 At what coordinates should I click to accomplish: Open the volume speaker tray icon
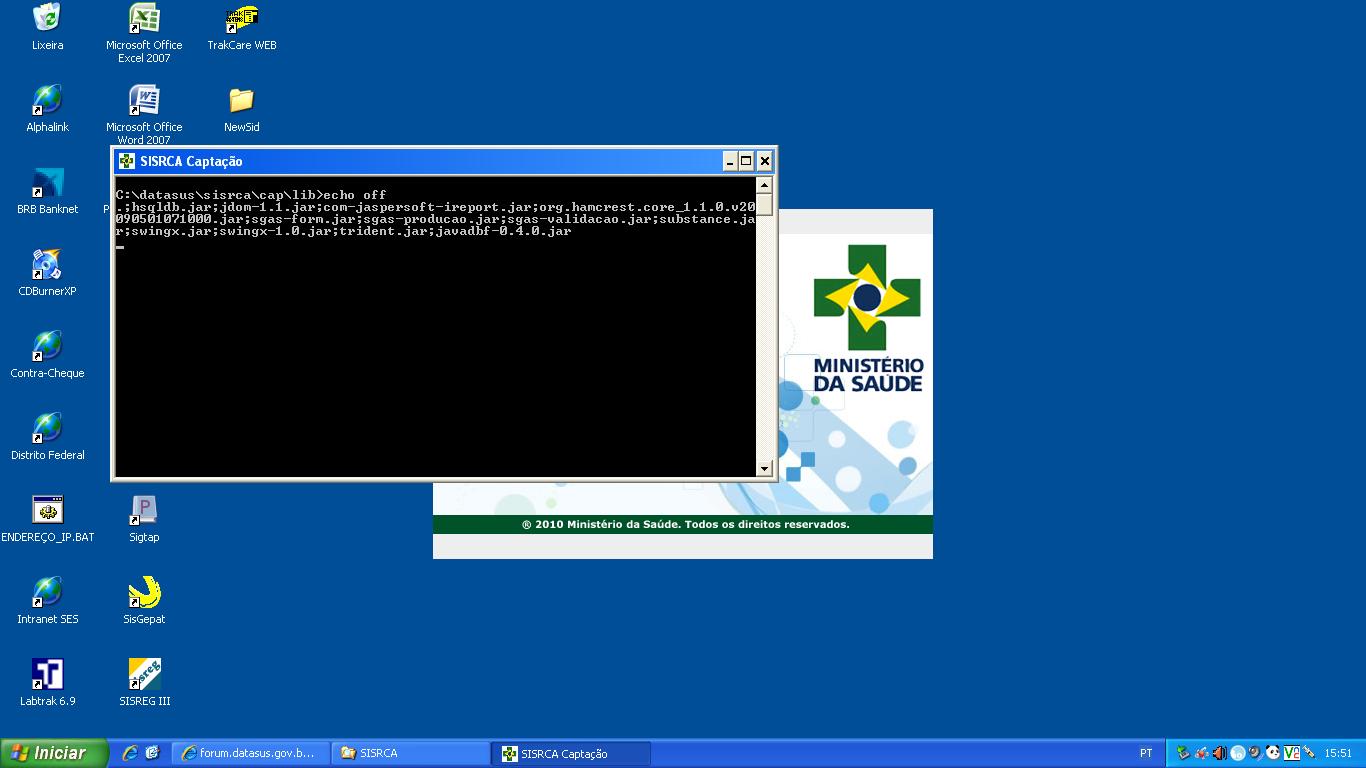(1219, 753)
